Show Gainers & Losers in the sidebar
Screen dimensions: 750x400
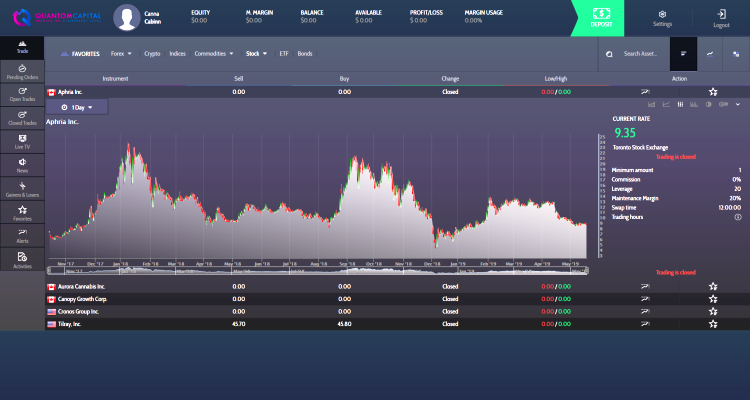pos(22,189)
